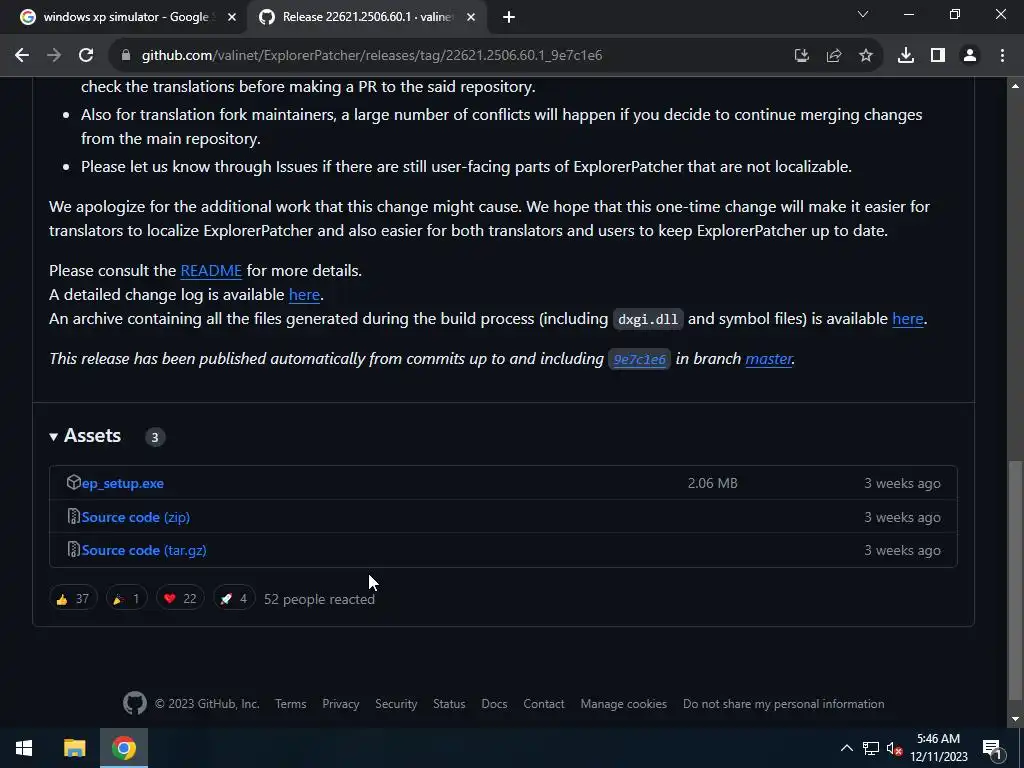
Task: Close the Release 22621.2506.60.1 tab
Action: 471,17
